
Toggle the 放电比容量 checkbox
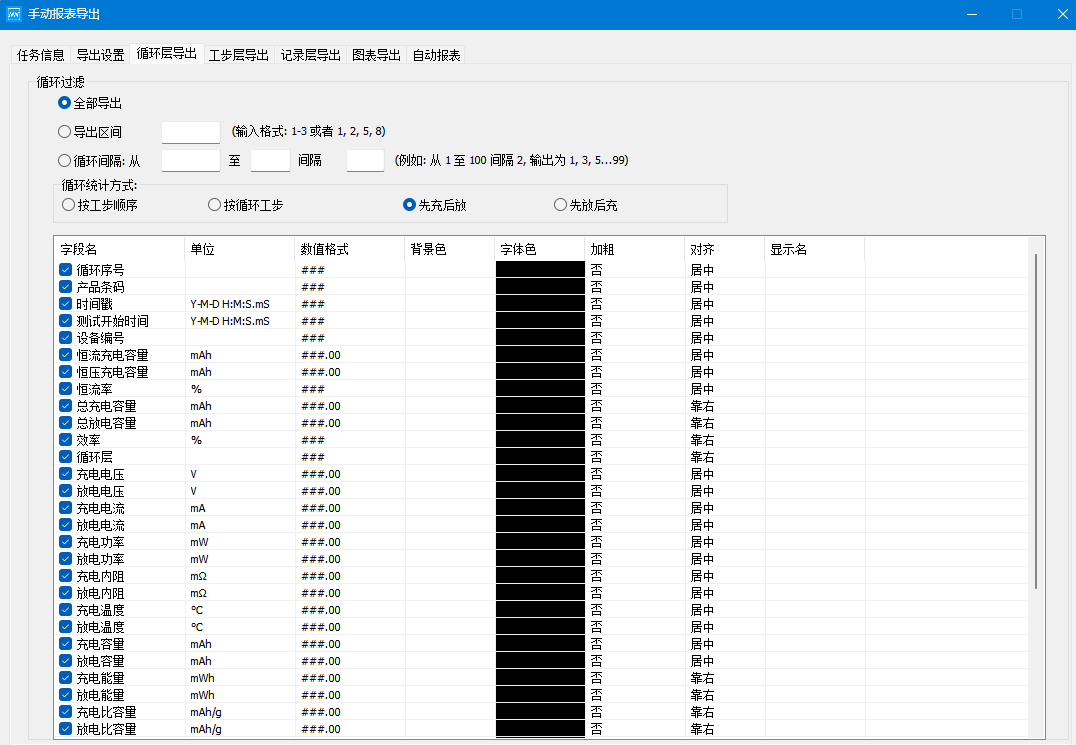(66, 729)
